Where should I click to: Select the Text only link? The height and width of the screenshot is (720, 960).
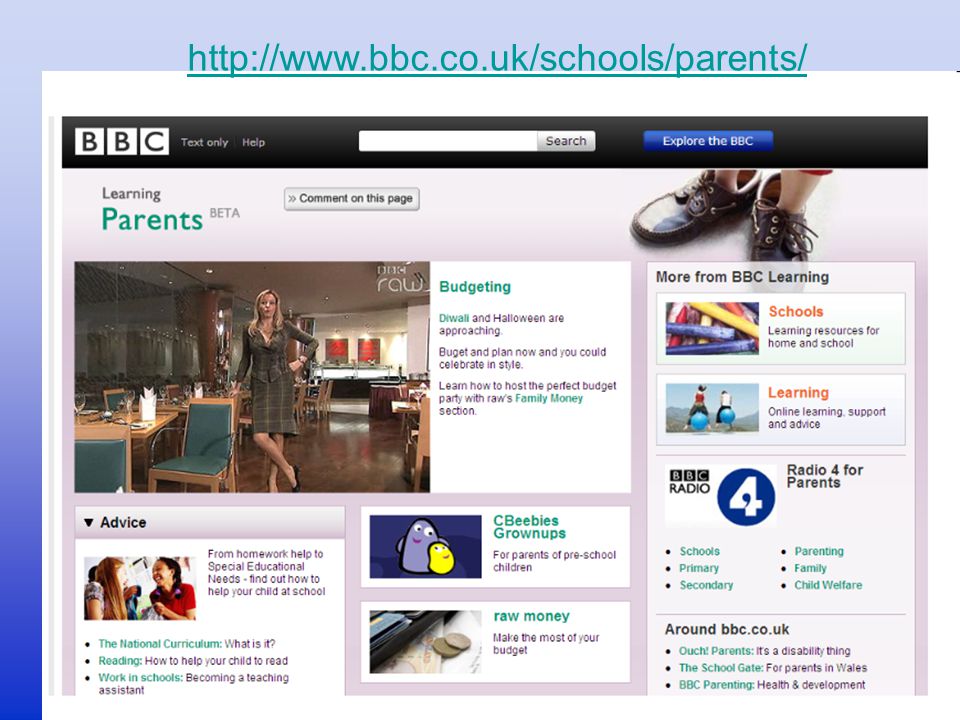tap(204, 142)
